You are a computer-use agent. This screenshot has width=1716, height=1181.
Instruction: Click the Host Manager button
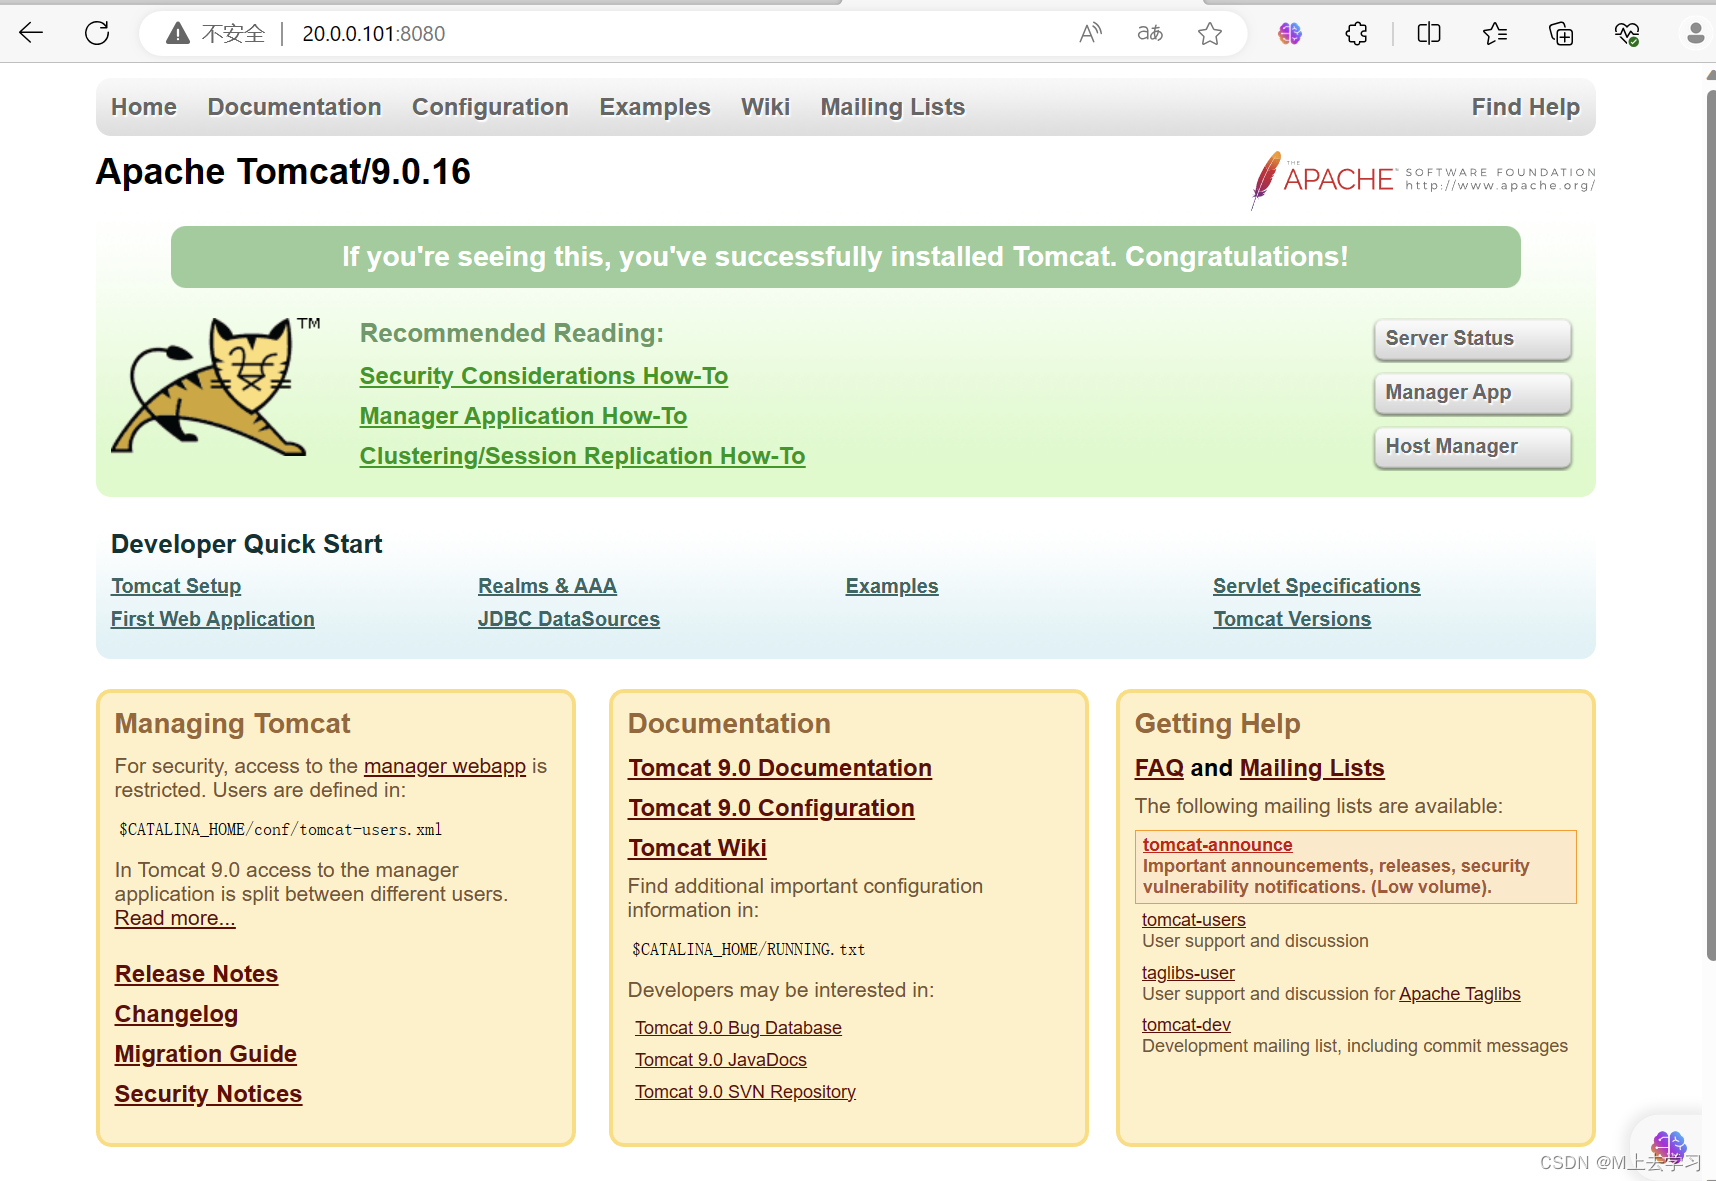point(1472,447)
